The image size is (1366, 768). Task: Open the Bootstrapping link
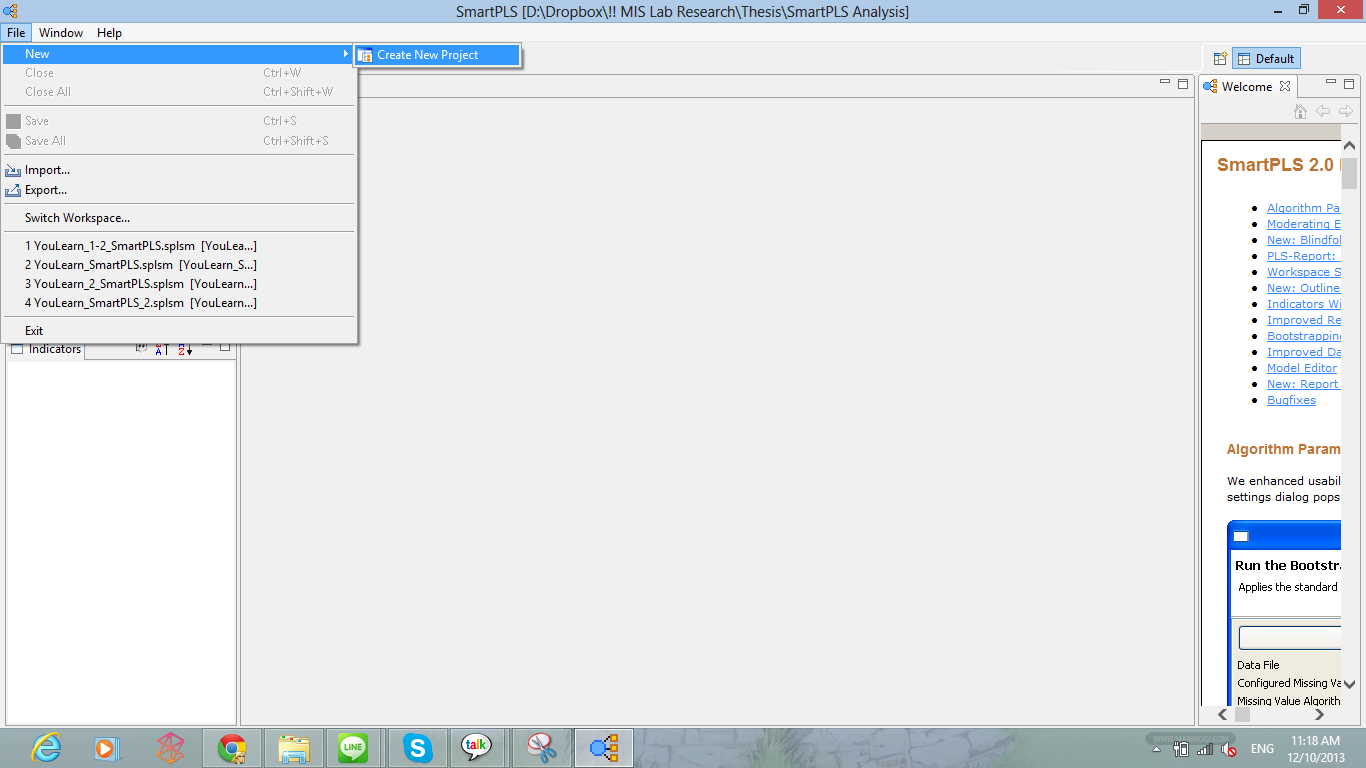(x=1303, y=336)
